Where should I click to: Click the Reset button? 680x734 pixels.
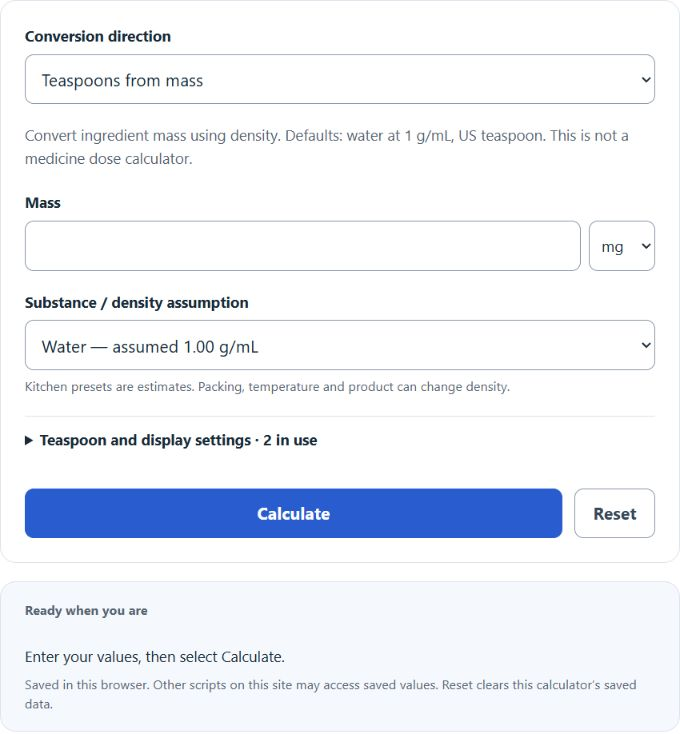[x=614, y=514]
